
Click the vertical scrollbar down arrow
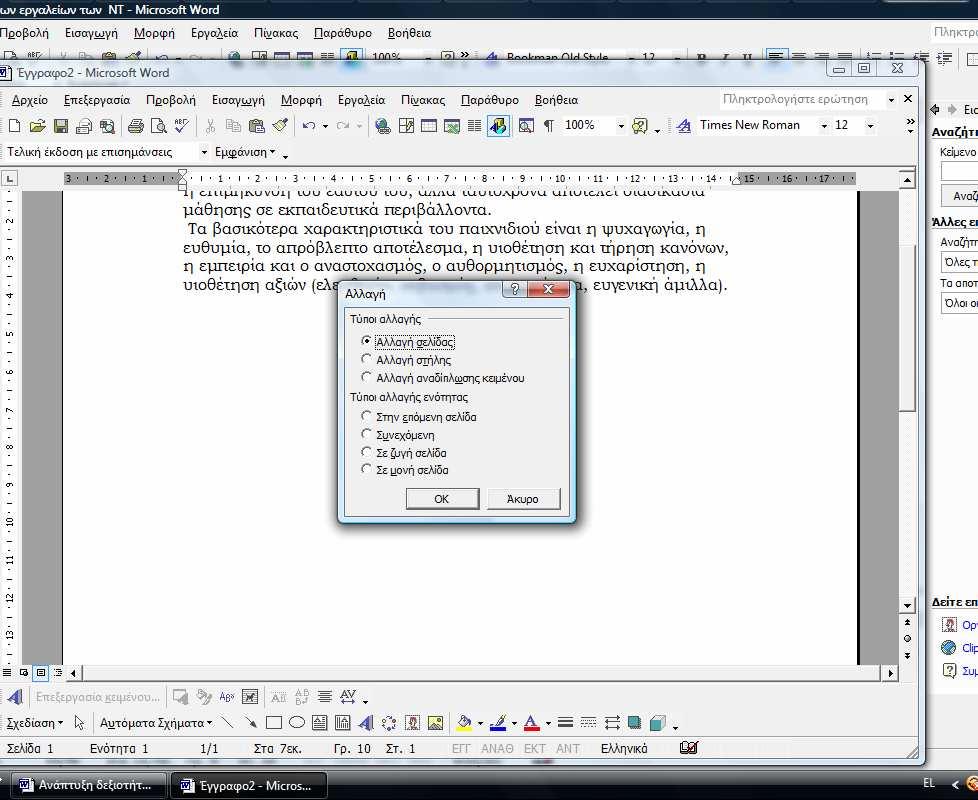click(x=908, y=605)
